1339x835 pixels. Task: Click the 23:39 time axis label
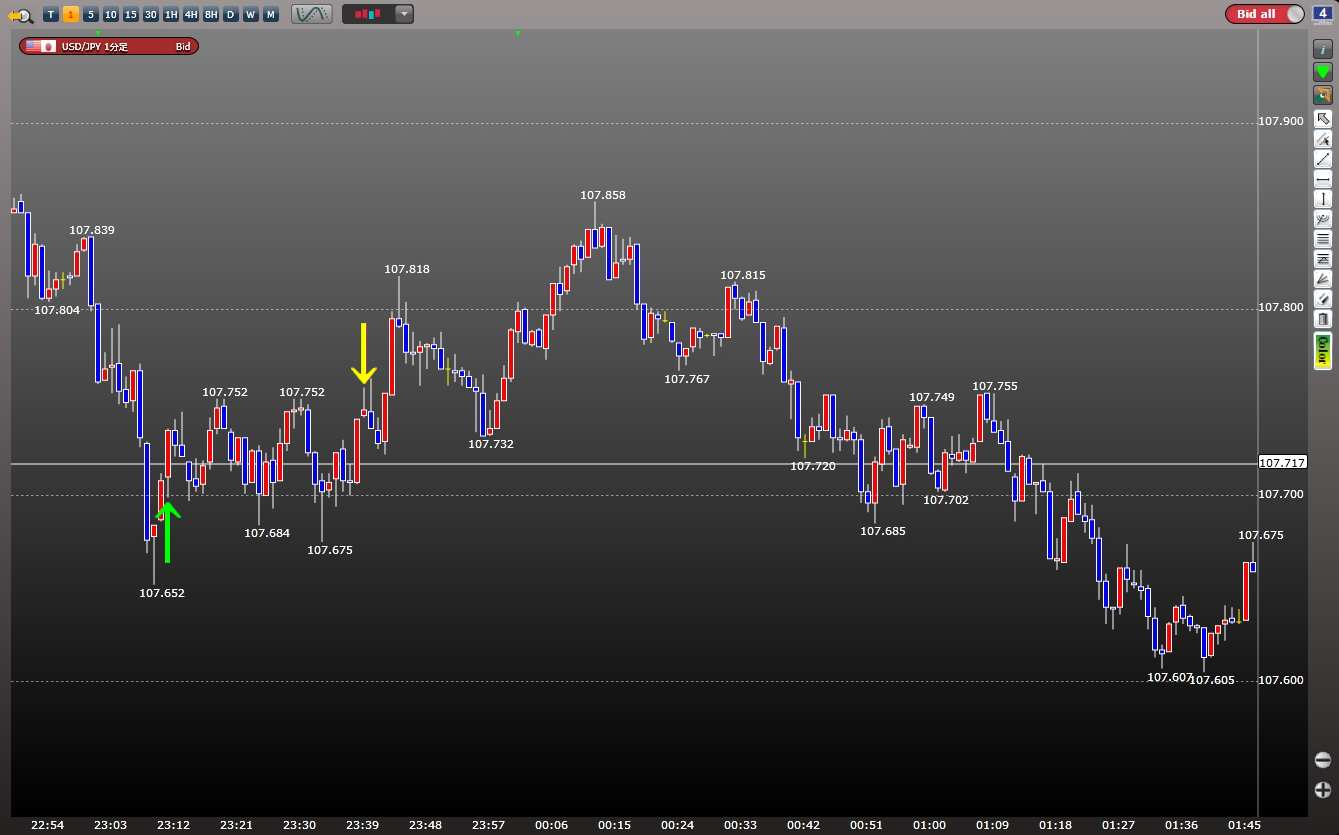pos(362,825)
